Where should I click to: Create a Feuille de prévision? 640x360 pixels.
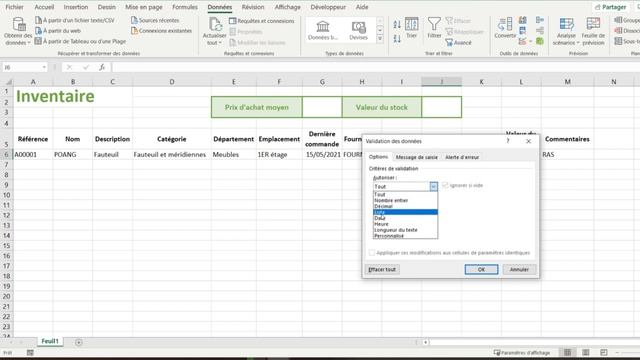tap(593, 31)
